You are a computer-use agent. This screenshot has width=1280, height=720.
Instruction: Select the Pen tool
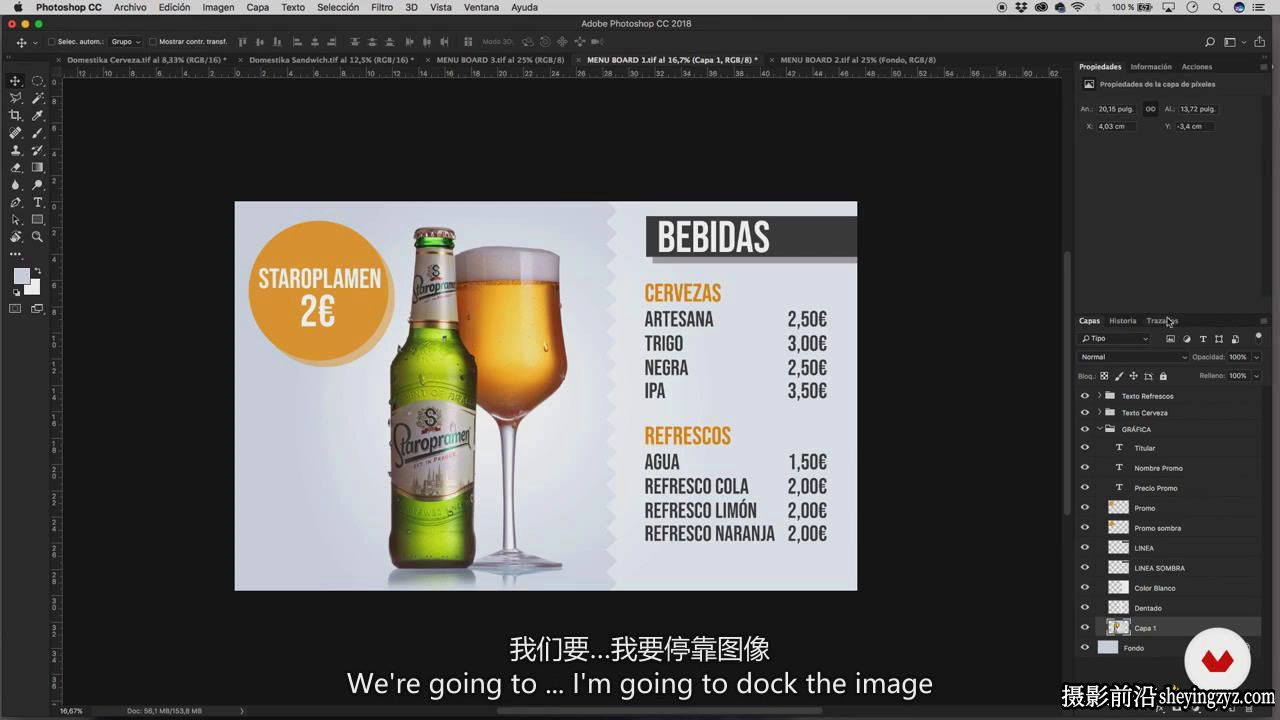click(x=15, y=202)
